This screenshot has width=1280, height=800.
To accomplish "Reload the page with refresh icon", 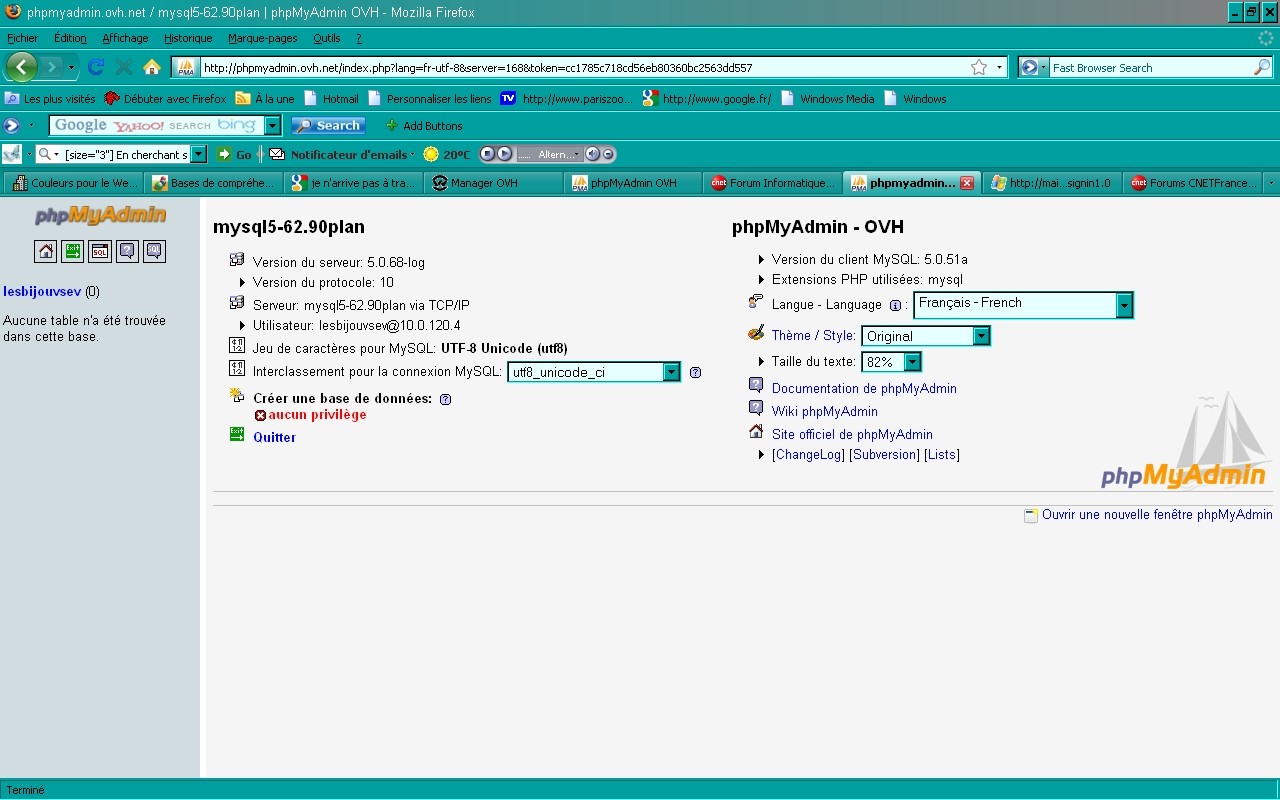I will (96, 67).
